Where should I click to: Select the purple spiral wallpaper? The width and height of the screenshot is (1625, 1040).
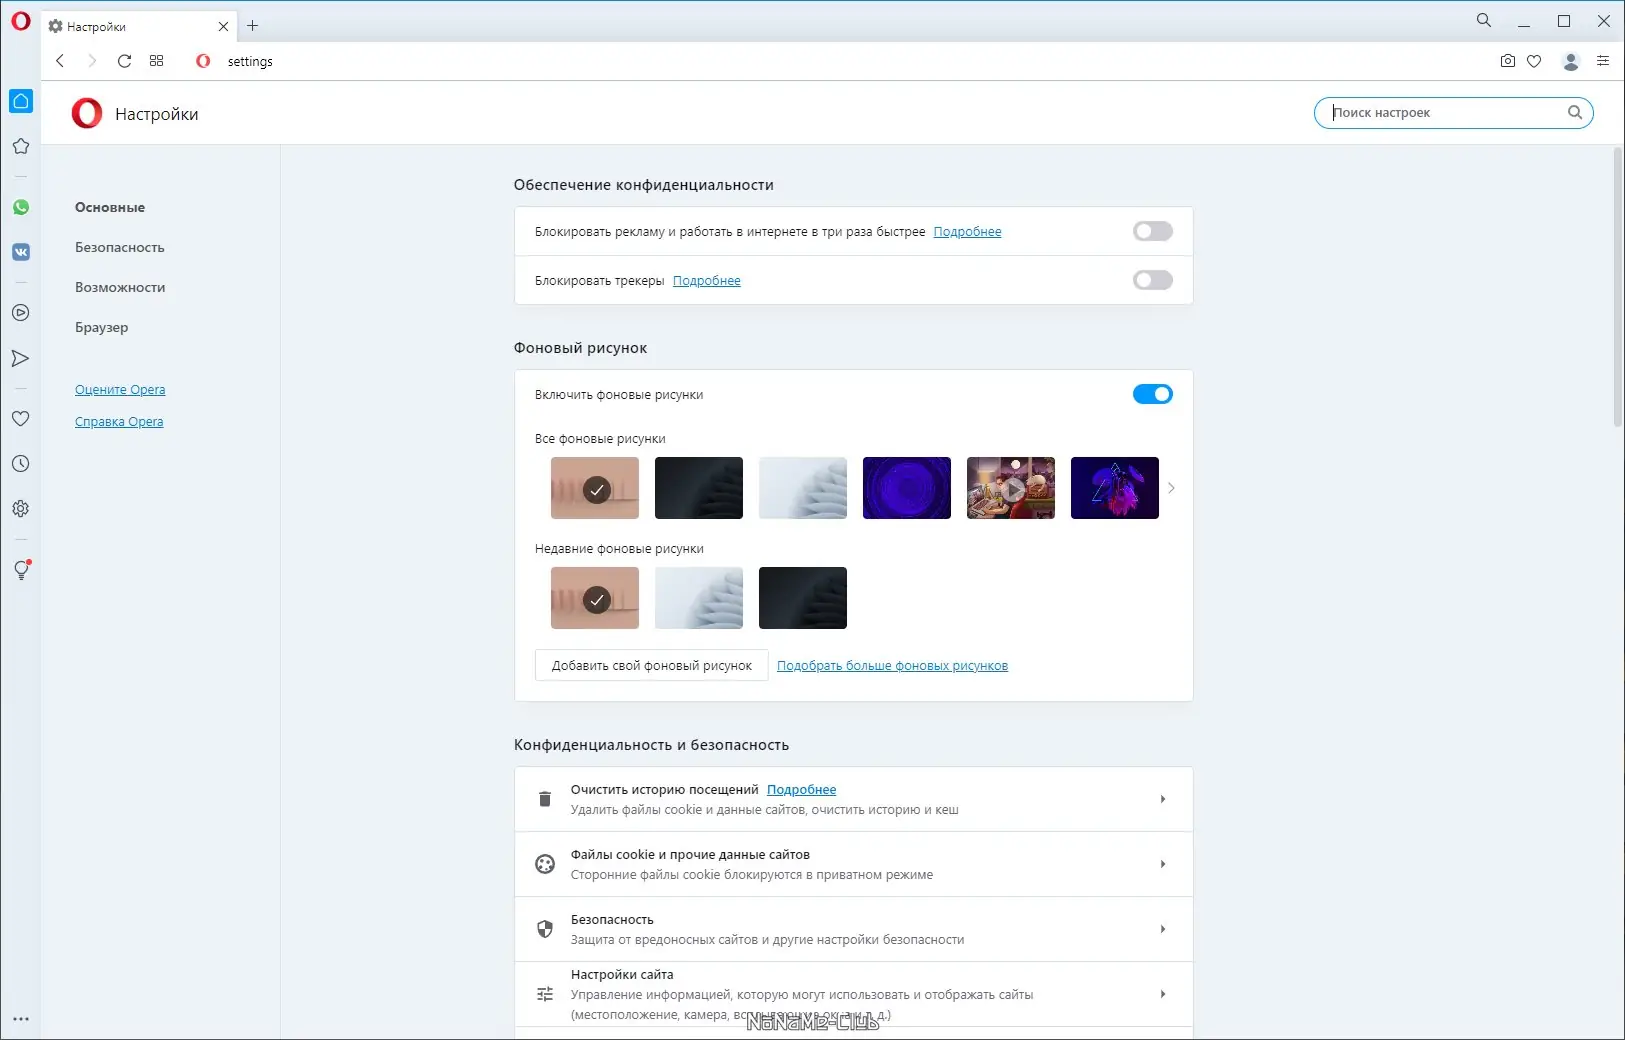907,488
